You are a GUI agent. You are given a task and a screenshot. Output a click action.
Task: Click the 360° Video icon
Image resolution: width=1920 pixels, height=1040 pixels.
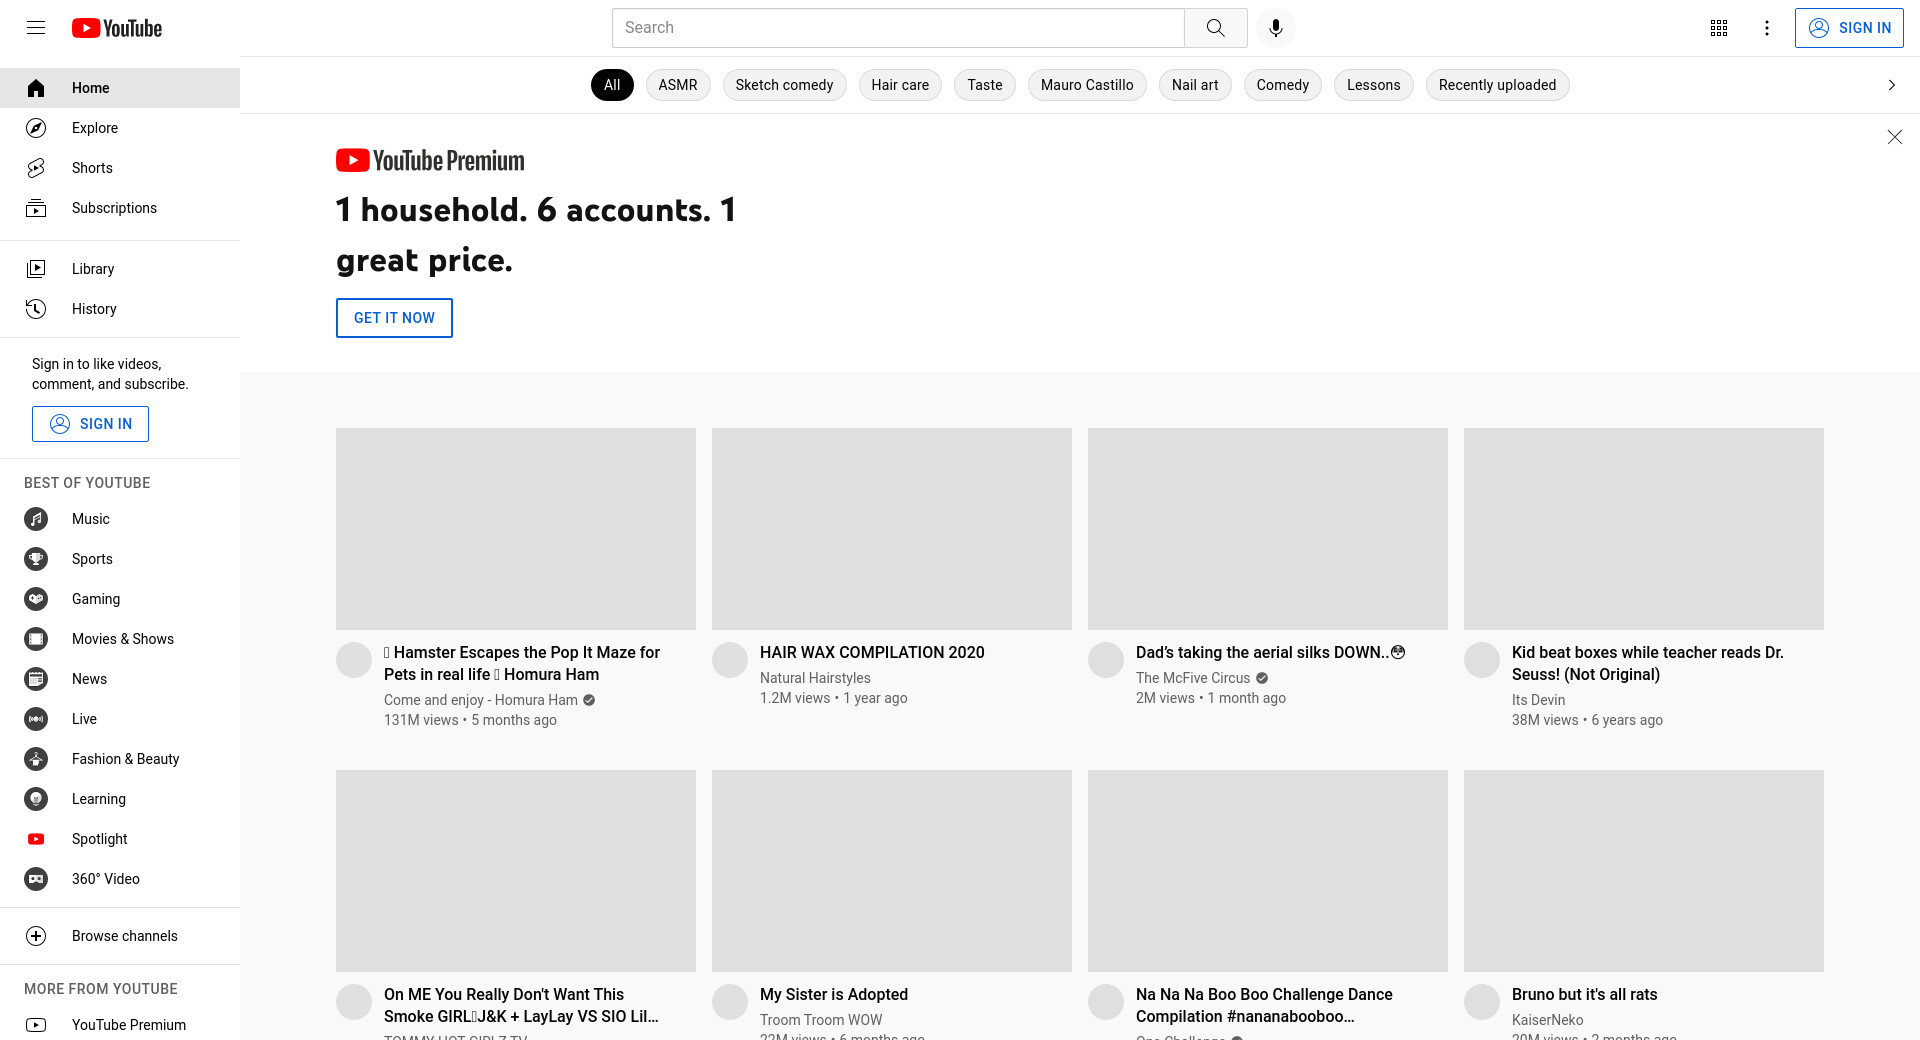[36, 879]
